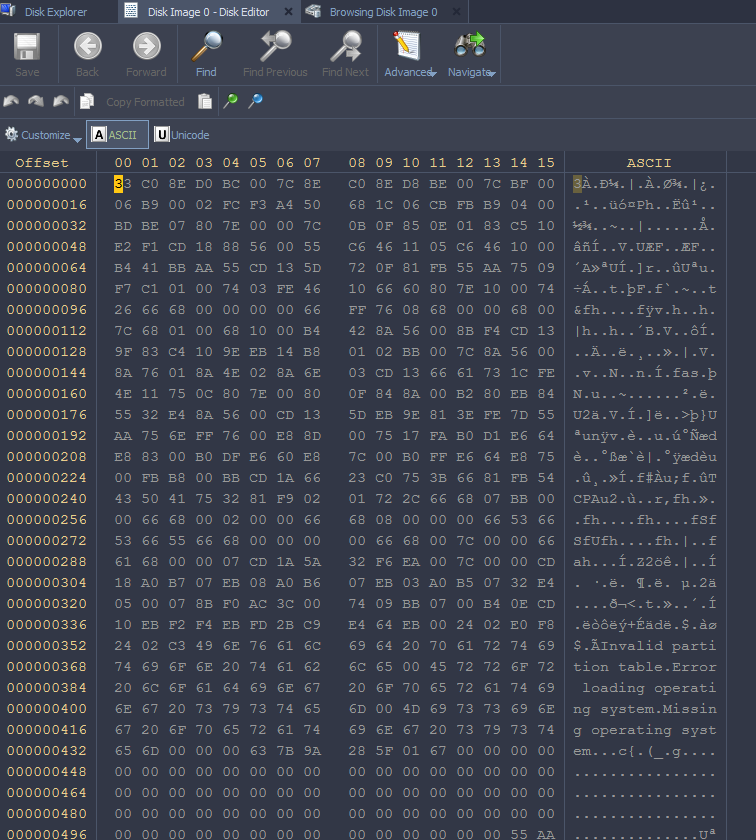Image resolution: width=756 pixels, height=840 pixels.
Task: Select the highlighted first hex byte 33
Action: 122,184
